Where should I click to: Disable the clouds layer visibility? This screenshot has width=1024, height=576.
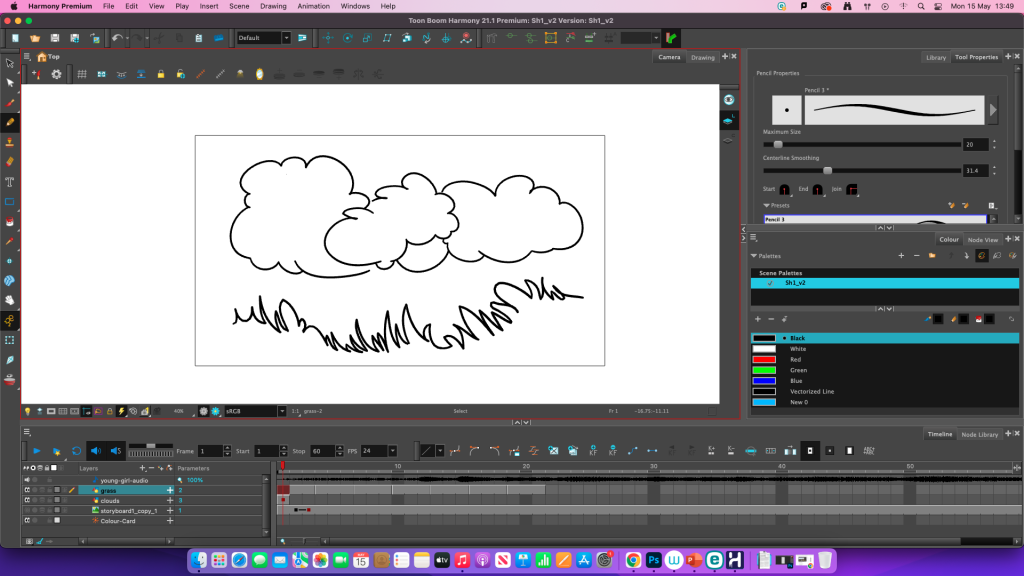click(x=26, y=500)
